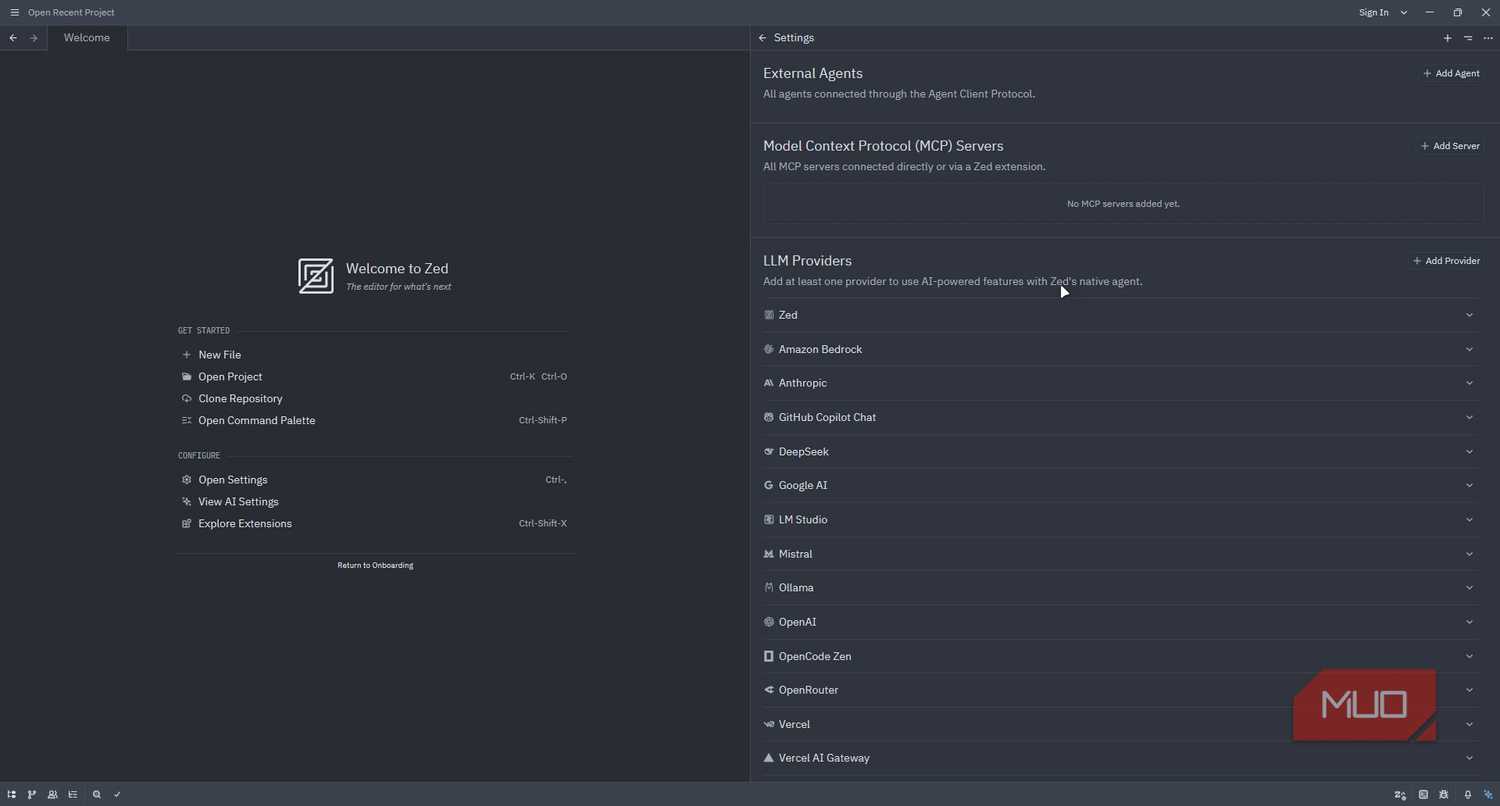Switch to the Welcome tab

[x=87, y=38]
